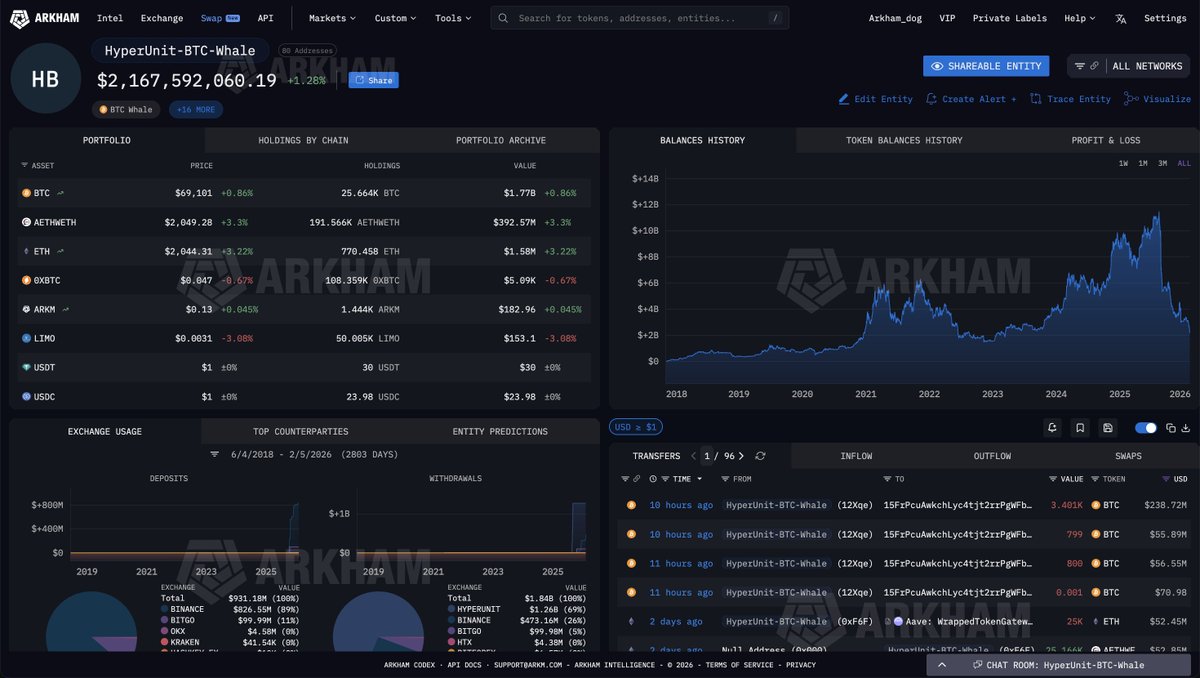Select the 1M balance history range
This screenshot has height=678, width=1200.
tap(1143, 163)
